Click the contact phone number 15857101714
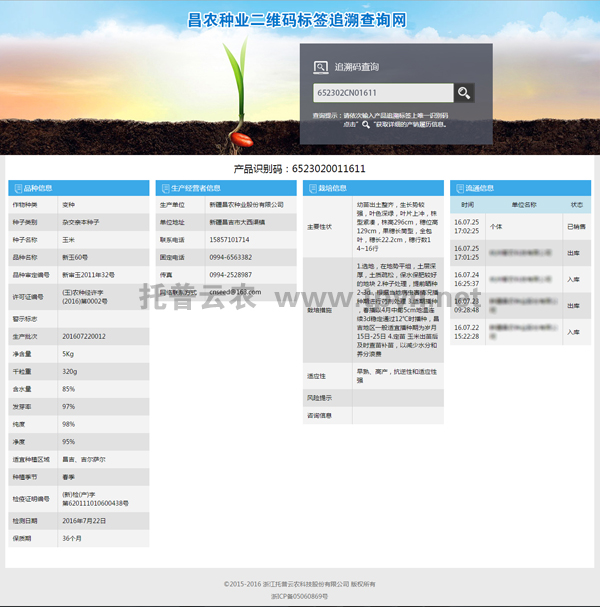 tap(230, 240)
